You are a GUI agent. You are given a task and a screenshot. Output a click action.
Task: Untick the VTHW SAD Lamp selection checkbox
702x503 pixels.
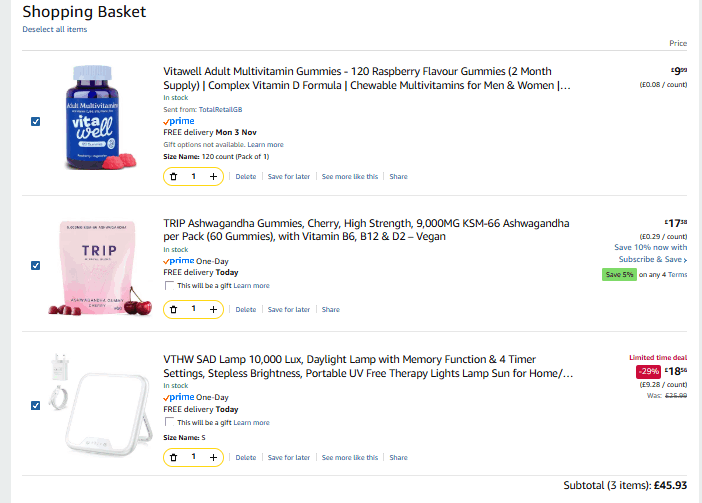(x=36, y=405)
